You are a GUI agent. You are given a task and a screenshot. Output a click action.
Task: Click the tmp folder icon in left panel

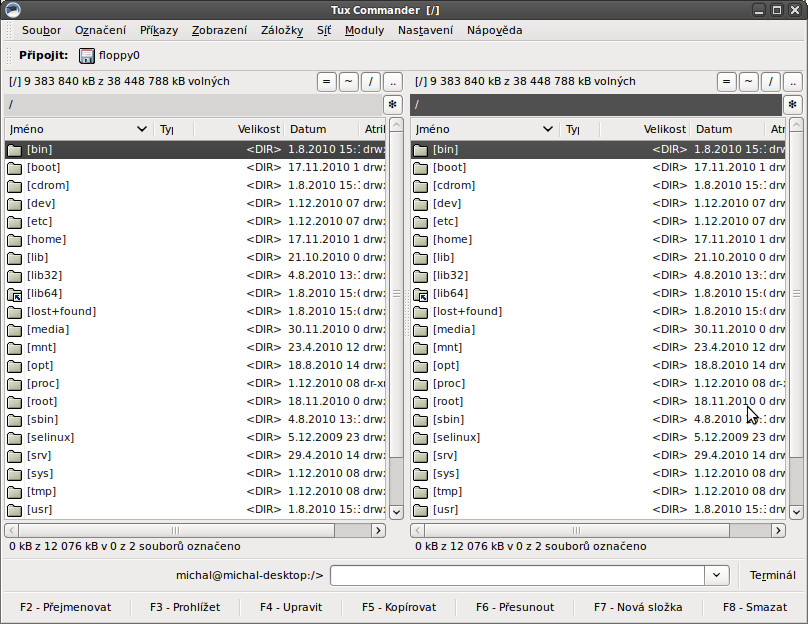[x=14, y=492]
